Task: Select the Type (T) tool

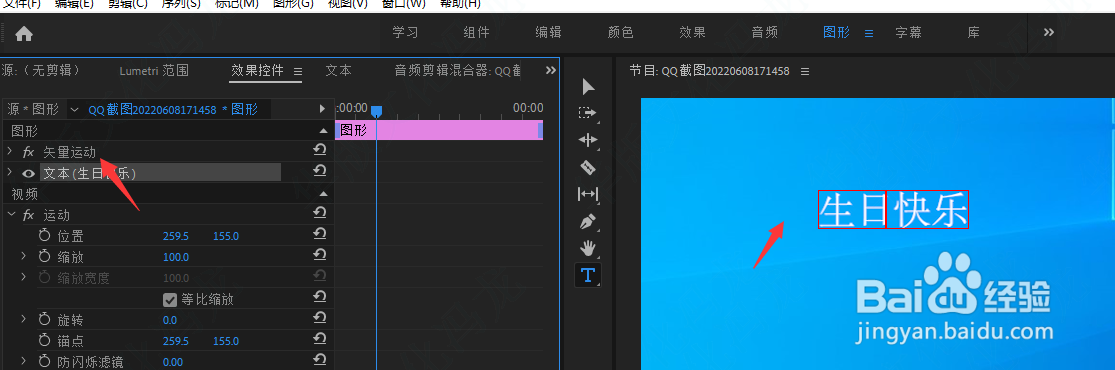Action: 588,275
